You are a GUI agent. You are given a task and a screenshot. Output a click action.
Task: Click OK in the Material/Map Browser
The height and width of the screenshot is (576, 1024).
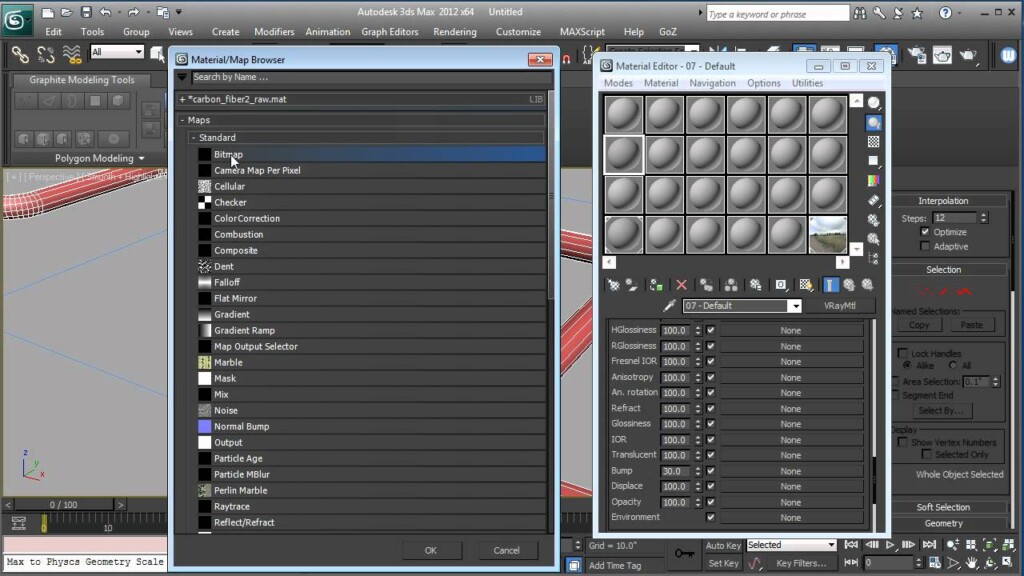(x=431, y=549)
